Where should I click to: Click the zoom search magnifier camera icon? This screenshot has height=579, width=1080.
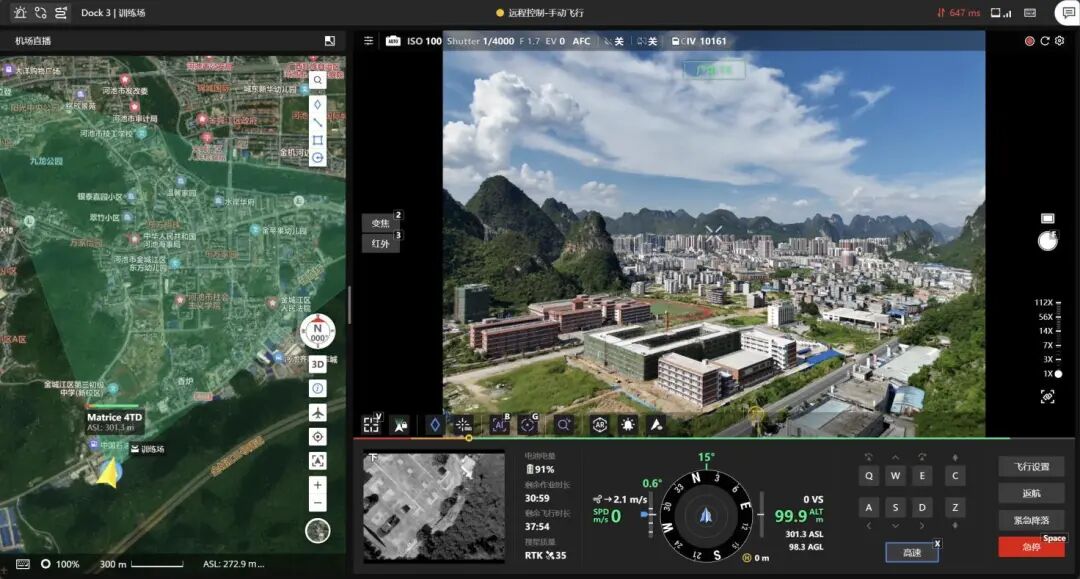(x=563, y=425)
